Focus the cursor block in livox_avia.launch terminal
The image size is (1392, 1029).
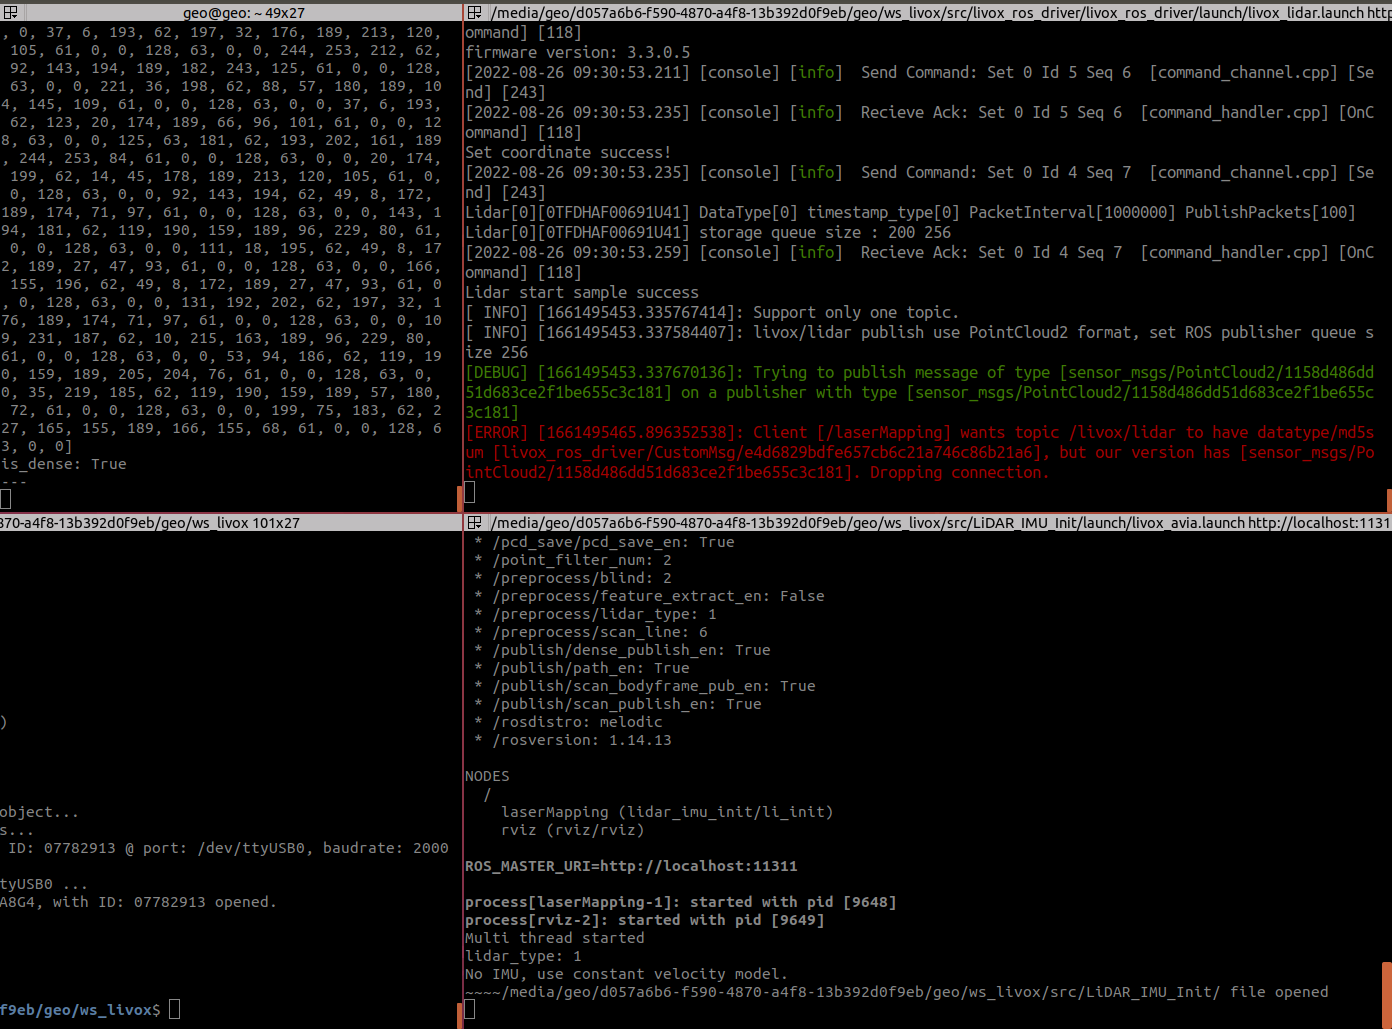pyautogui.click(x=468, y=1009)
